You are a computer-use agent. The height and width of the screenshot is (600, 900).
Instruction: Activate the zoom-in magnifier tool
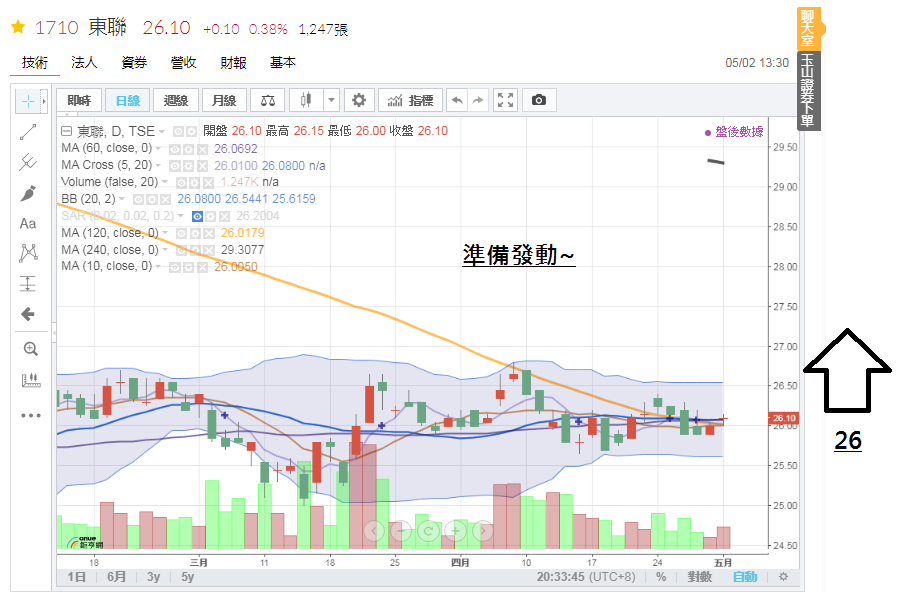pos(30,349)
